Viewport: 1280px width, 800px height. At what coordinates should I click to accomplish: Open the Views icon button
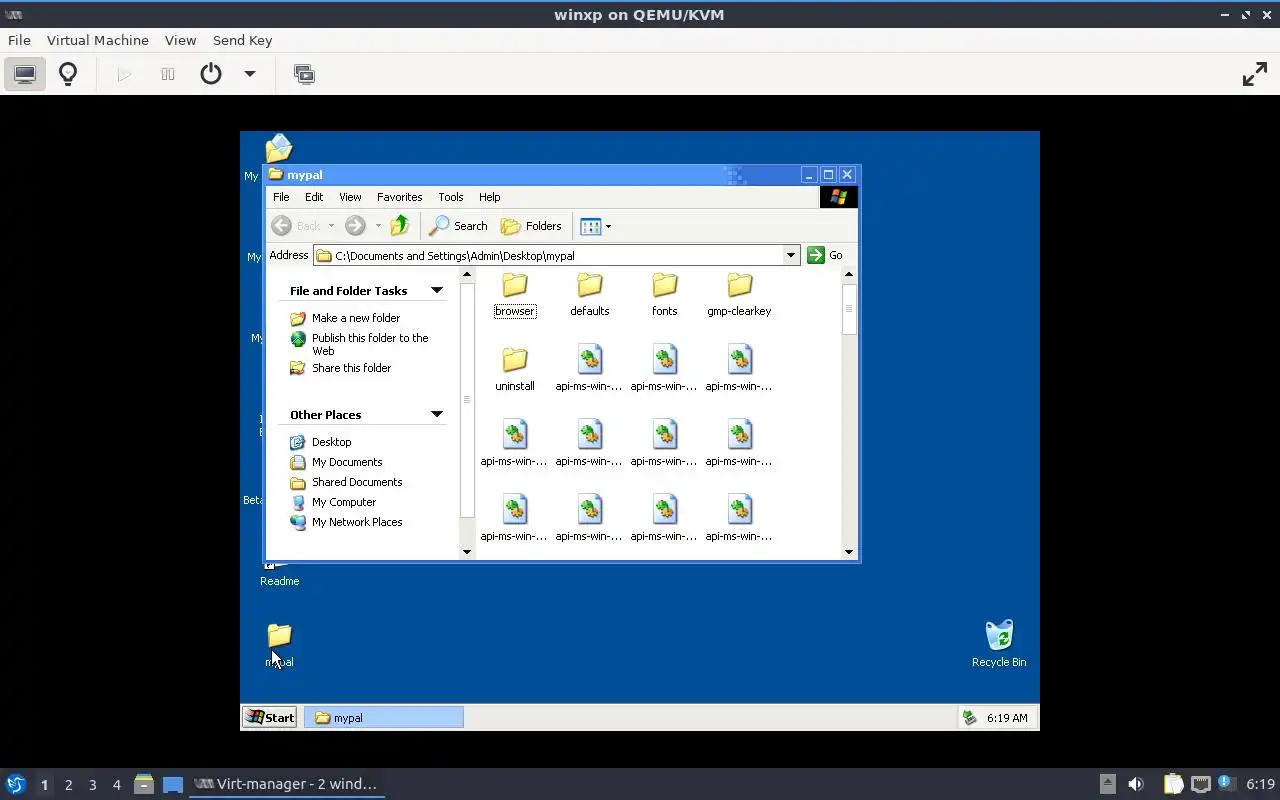[x=590, y=226]
